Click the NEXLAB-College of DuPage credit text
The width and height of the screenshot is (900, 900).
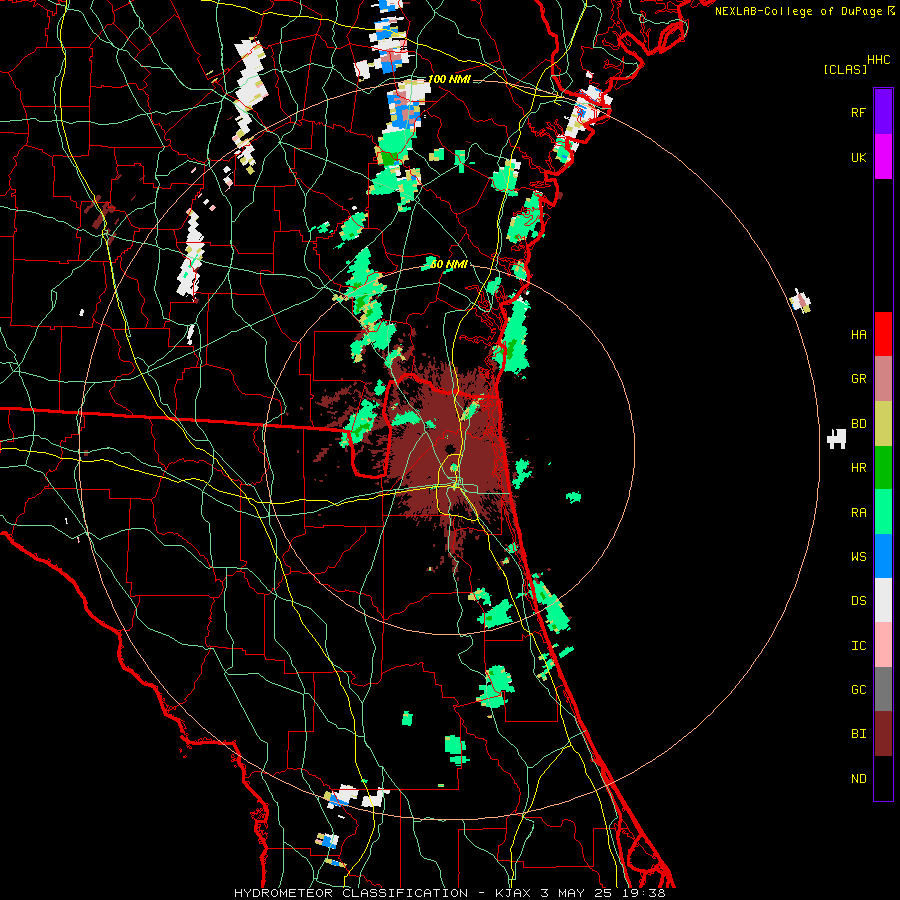point(798,11)
